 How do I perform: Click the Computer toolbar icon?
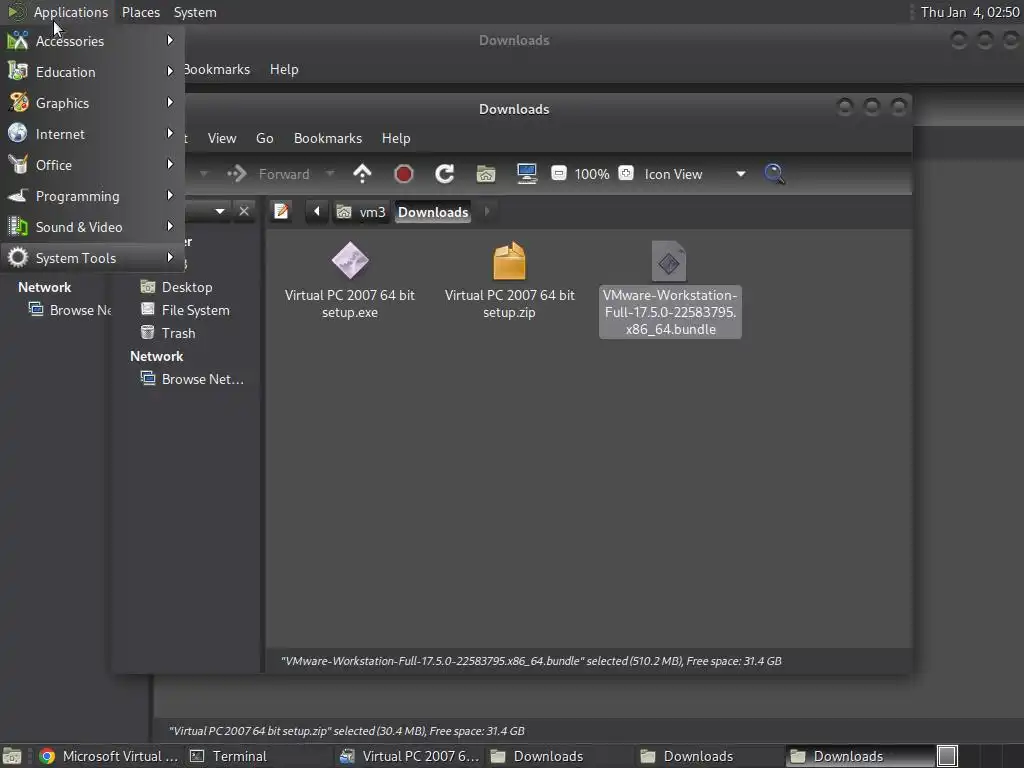[526, 174]
